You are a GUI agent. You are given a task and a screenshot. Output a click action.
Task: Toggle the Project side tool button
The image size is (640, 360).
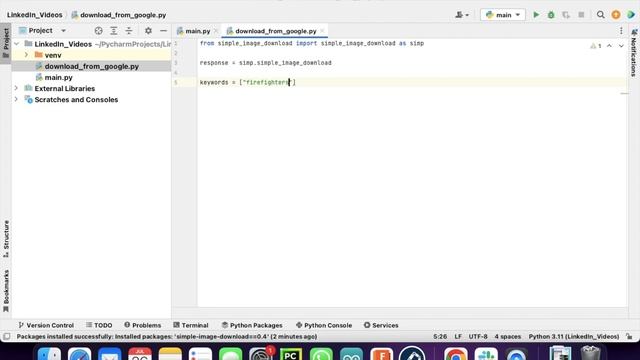point(6,43)
